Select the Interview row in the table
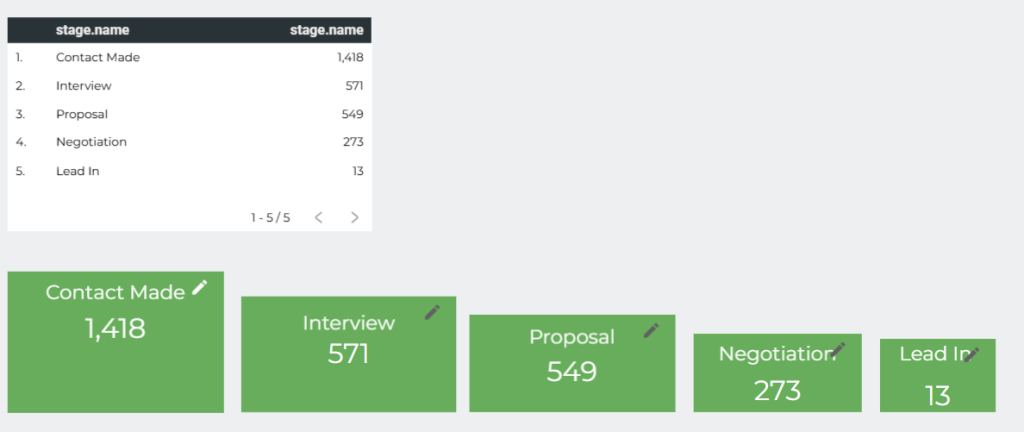The image size is (1024, 432). coord(189,85)
